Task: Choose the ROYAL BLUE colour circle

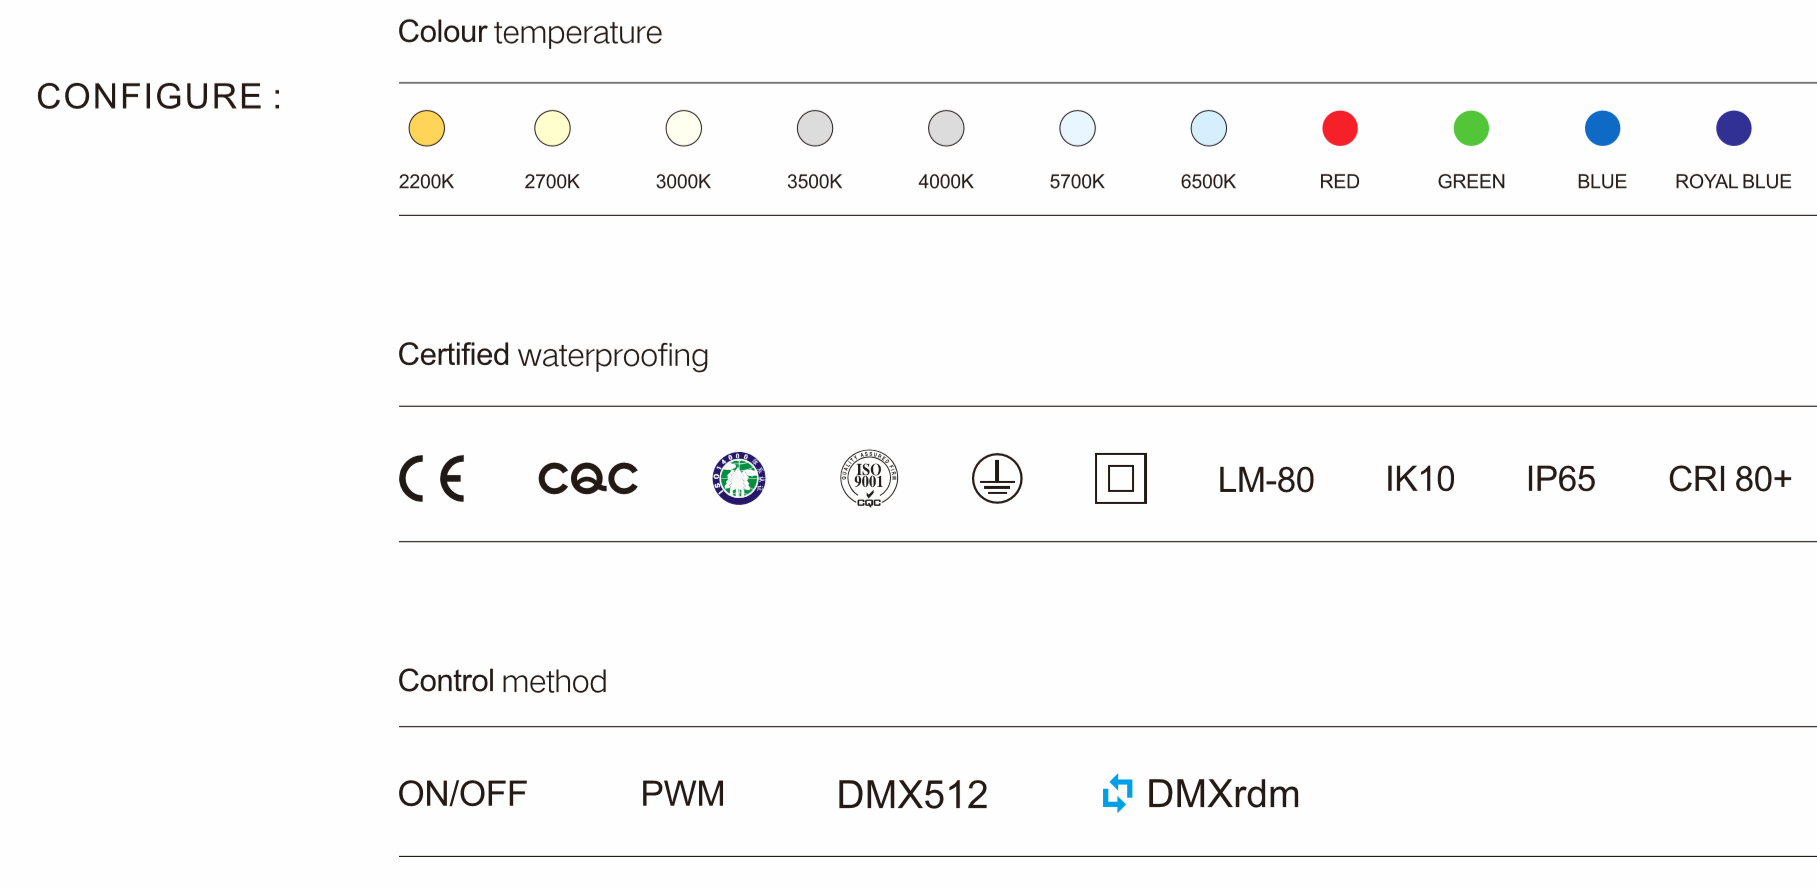Action: point(1734,128)
